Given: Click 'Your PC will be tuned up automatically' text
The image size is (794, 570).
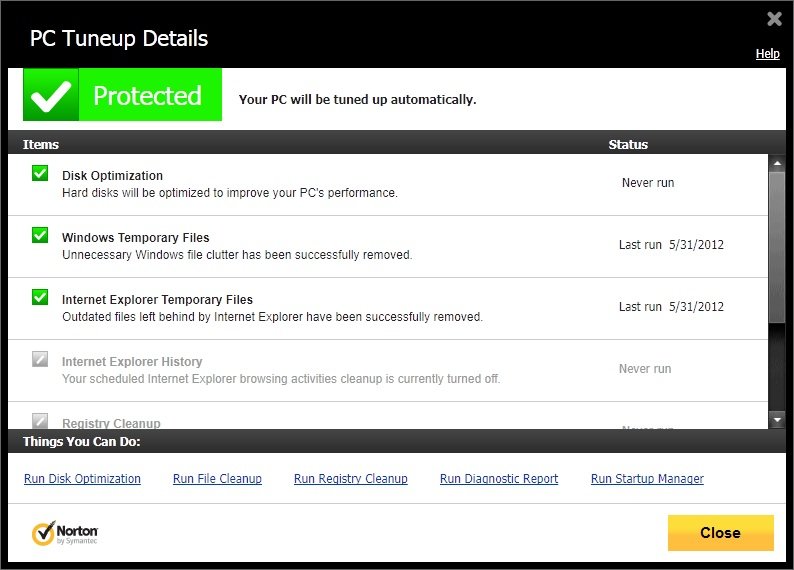Looking at the screenshot, I should pos(358,99).
